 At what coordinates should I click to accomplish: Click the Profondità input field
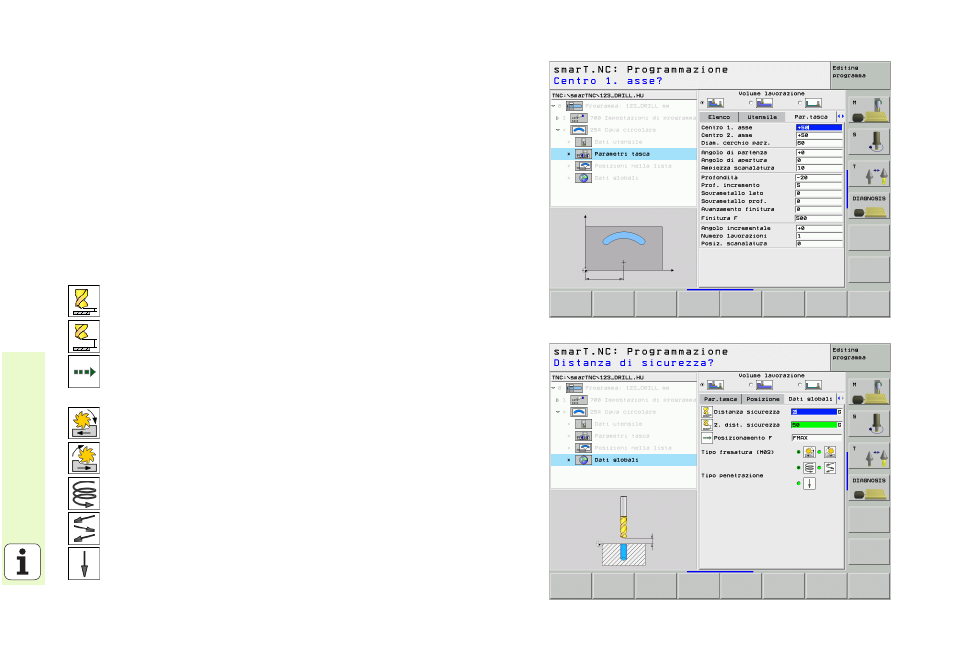[x=819, y=178]
